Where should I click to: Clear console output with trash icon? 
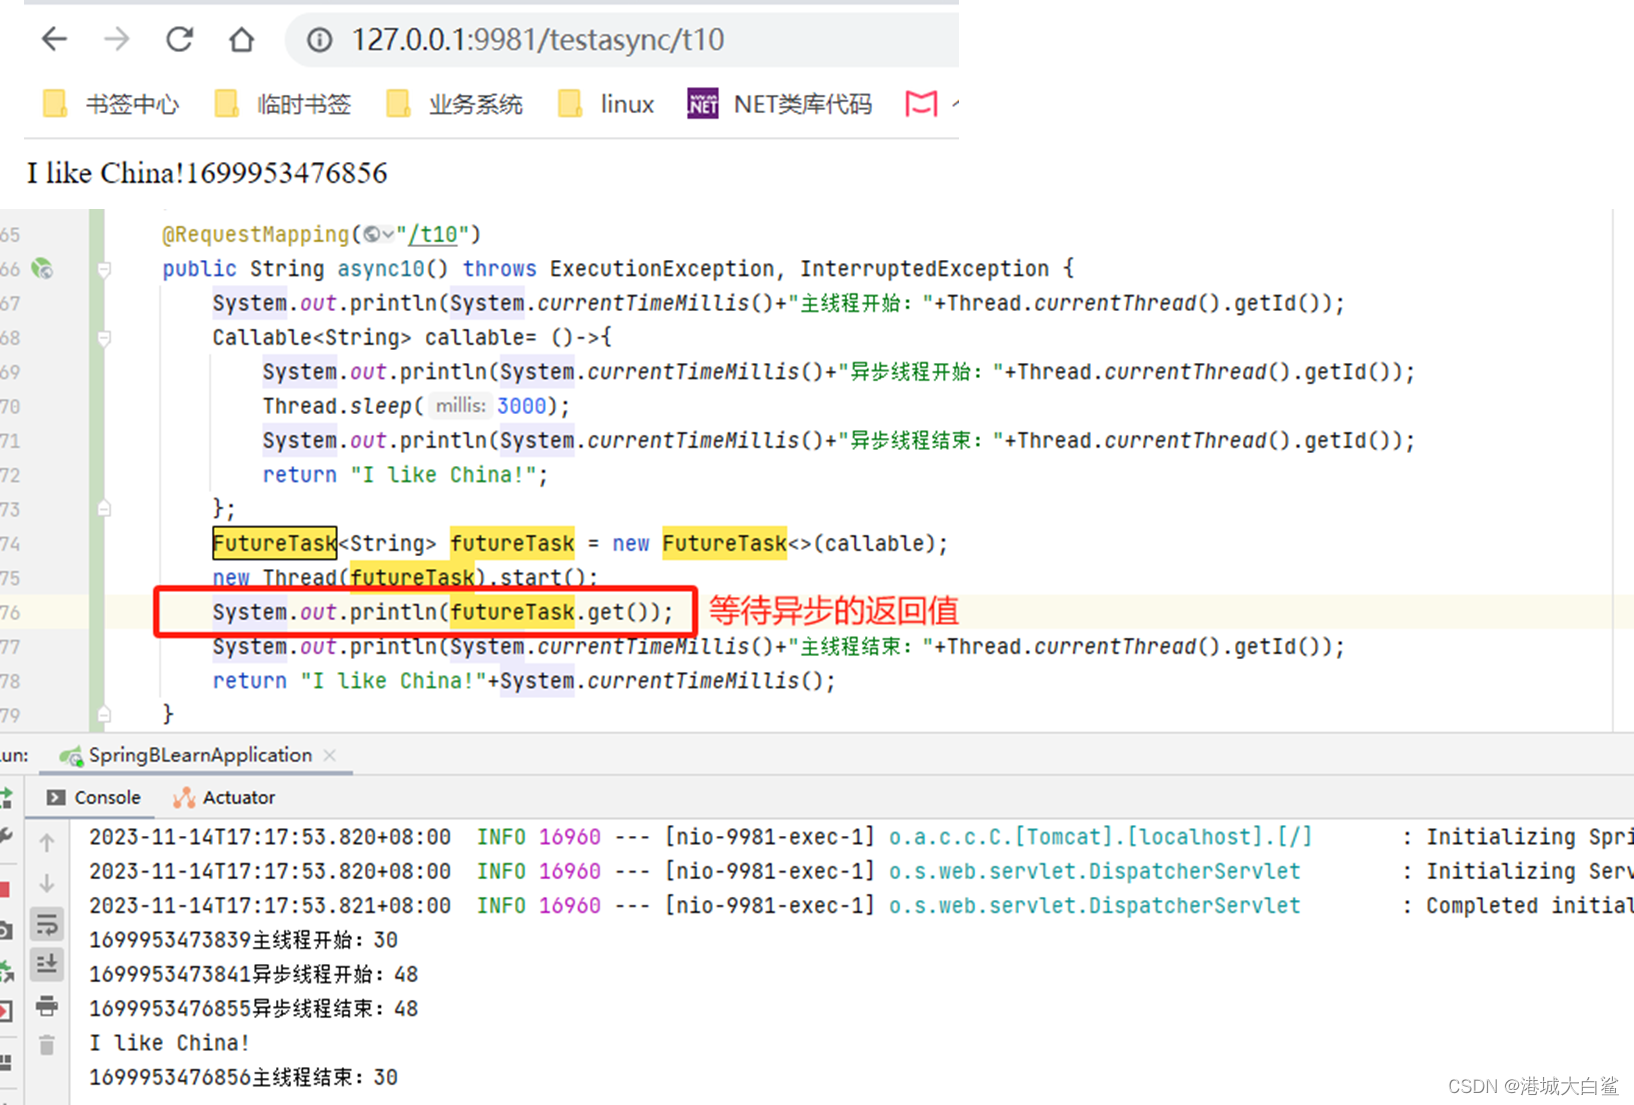pyautogui.click(x=47, y=1043)
